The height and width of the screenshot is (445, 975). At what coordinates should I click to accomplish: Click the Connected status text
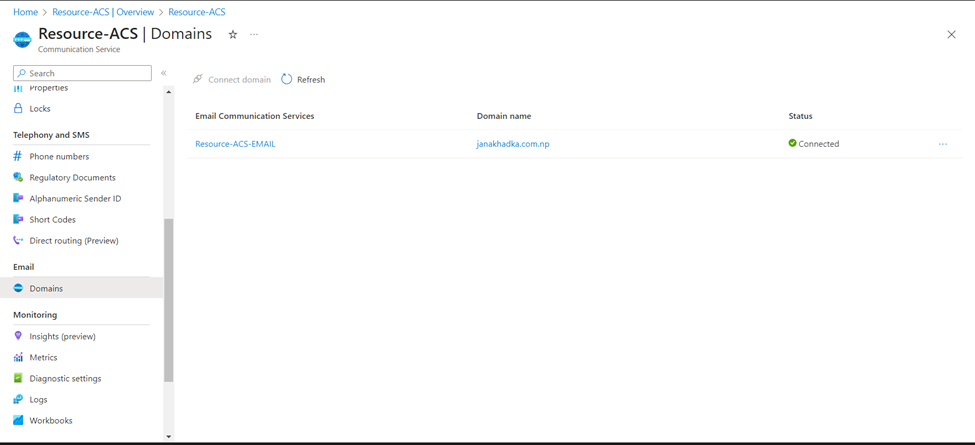click(x=818, y=144)
